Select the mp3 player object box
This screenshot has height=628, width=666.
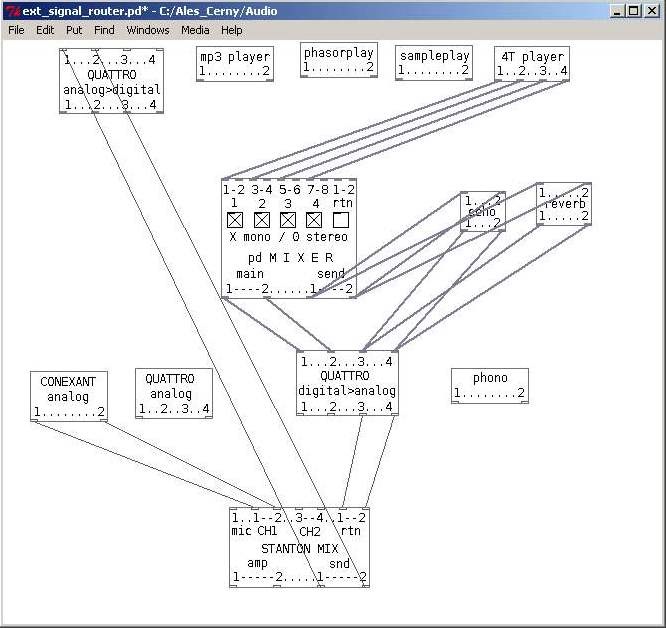click(x=235, y=64)
